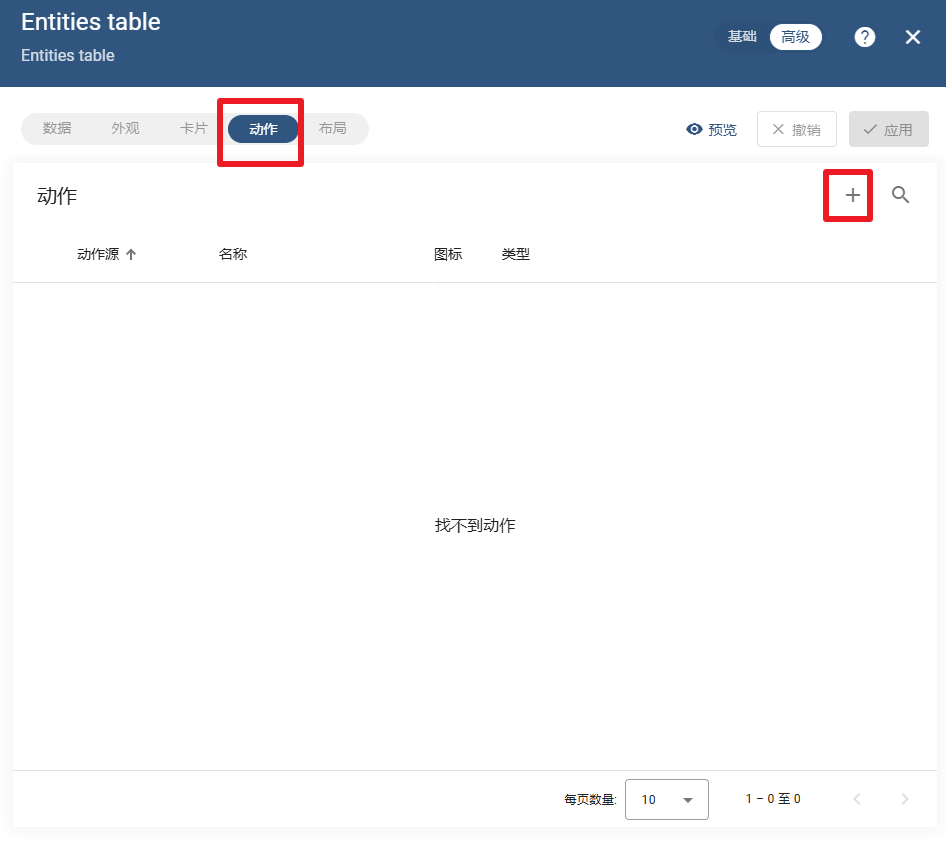
Task: Click the 找不到动作 empty message
Action: (x=475, y=526)
